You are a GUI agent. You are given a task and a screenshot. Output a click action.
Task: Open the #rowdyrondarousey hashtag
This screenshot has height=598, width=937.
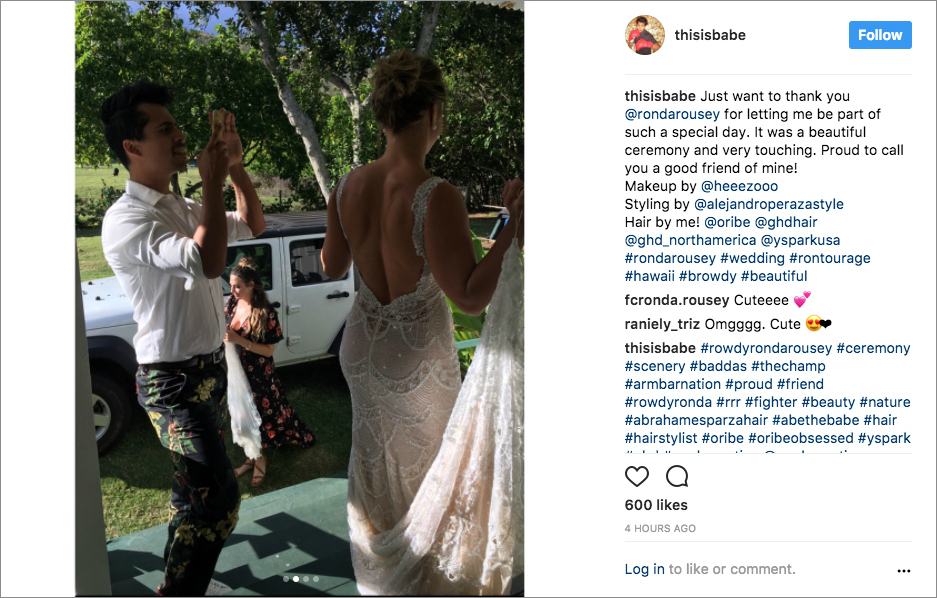pyautogui.click(x=766, y=348)
